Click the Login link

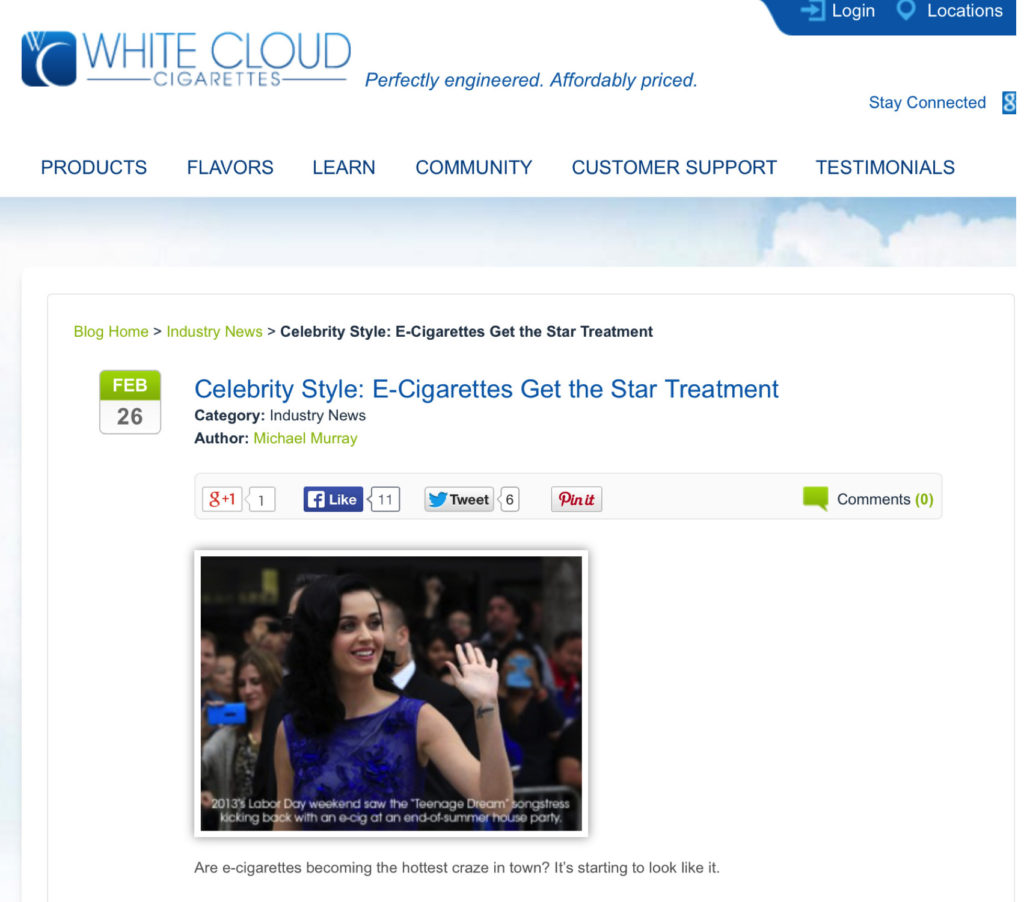(853, 10)
